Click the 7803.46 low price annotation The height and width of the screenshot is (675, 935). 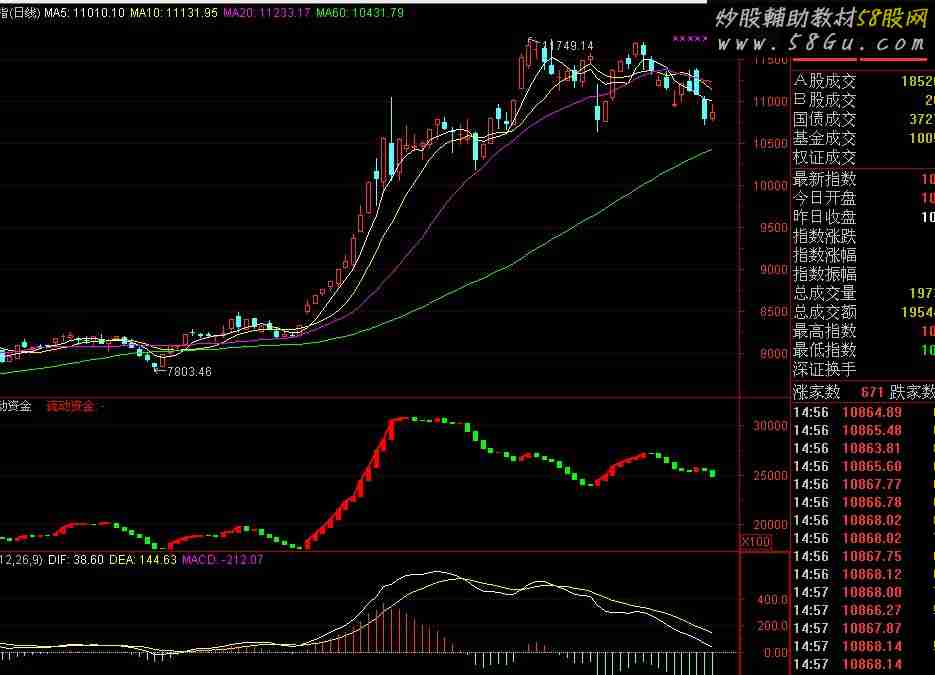pos(189,371)
